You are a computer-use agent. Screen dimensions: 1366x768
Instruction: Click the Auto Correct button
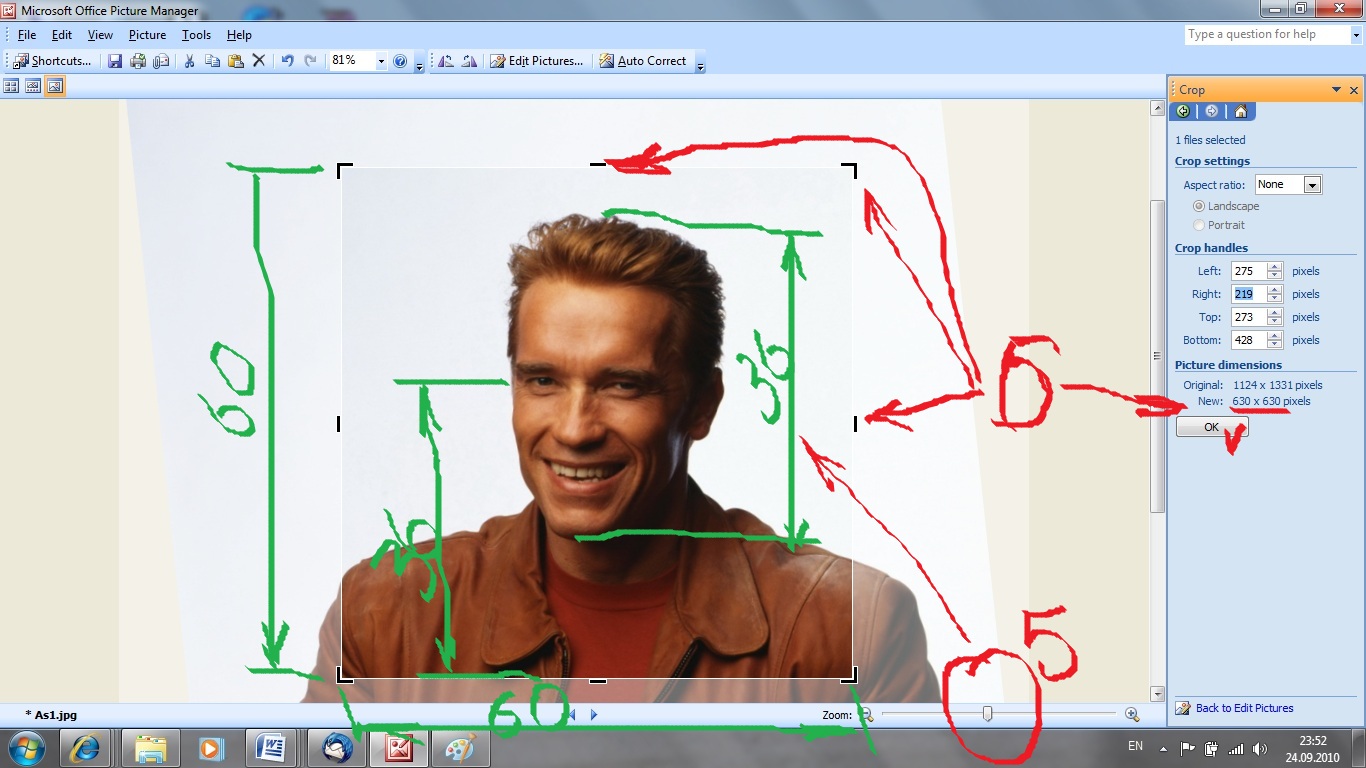[x=643, y=61]
